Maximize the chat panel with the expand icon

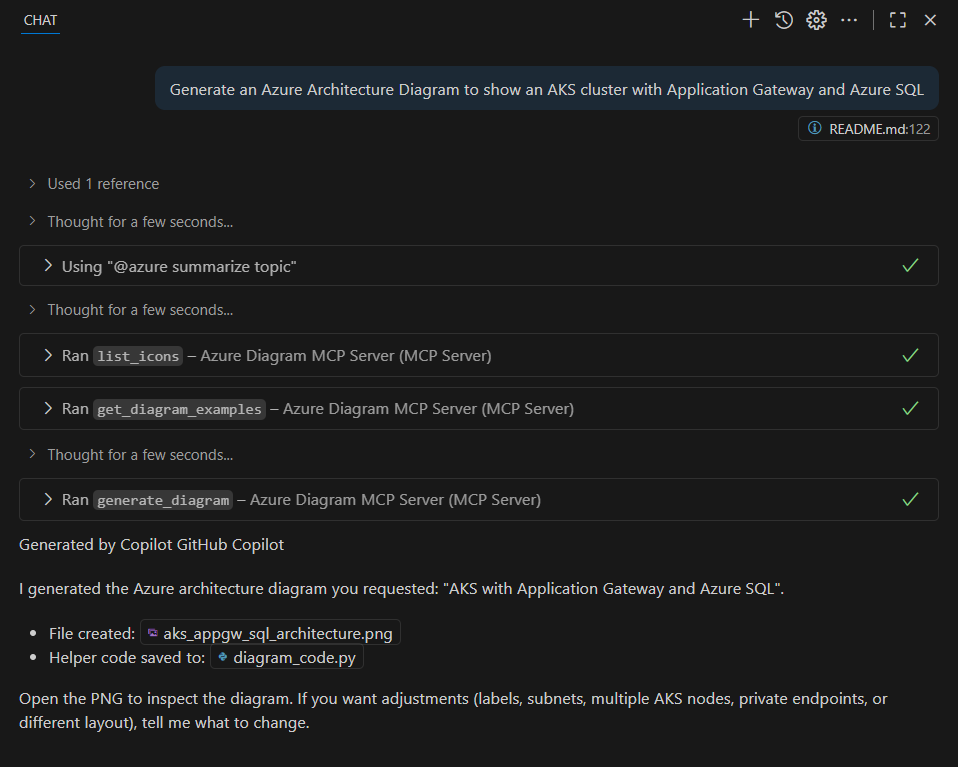point(897,19)
